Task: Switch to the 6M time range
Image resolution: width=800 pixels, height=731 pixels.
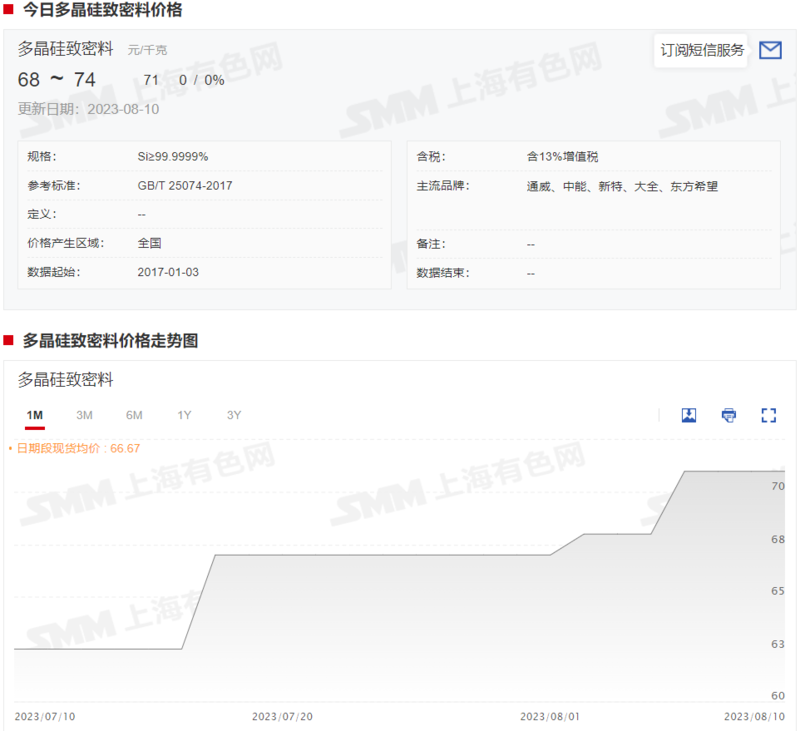Action: pyautogui.click(x=134, y=415)
